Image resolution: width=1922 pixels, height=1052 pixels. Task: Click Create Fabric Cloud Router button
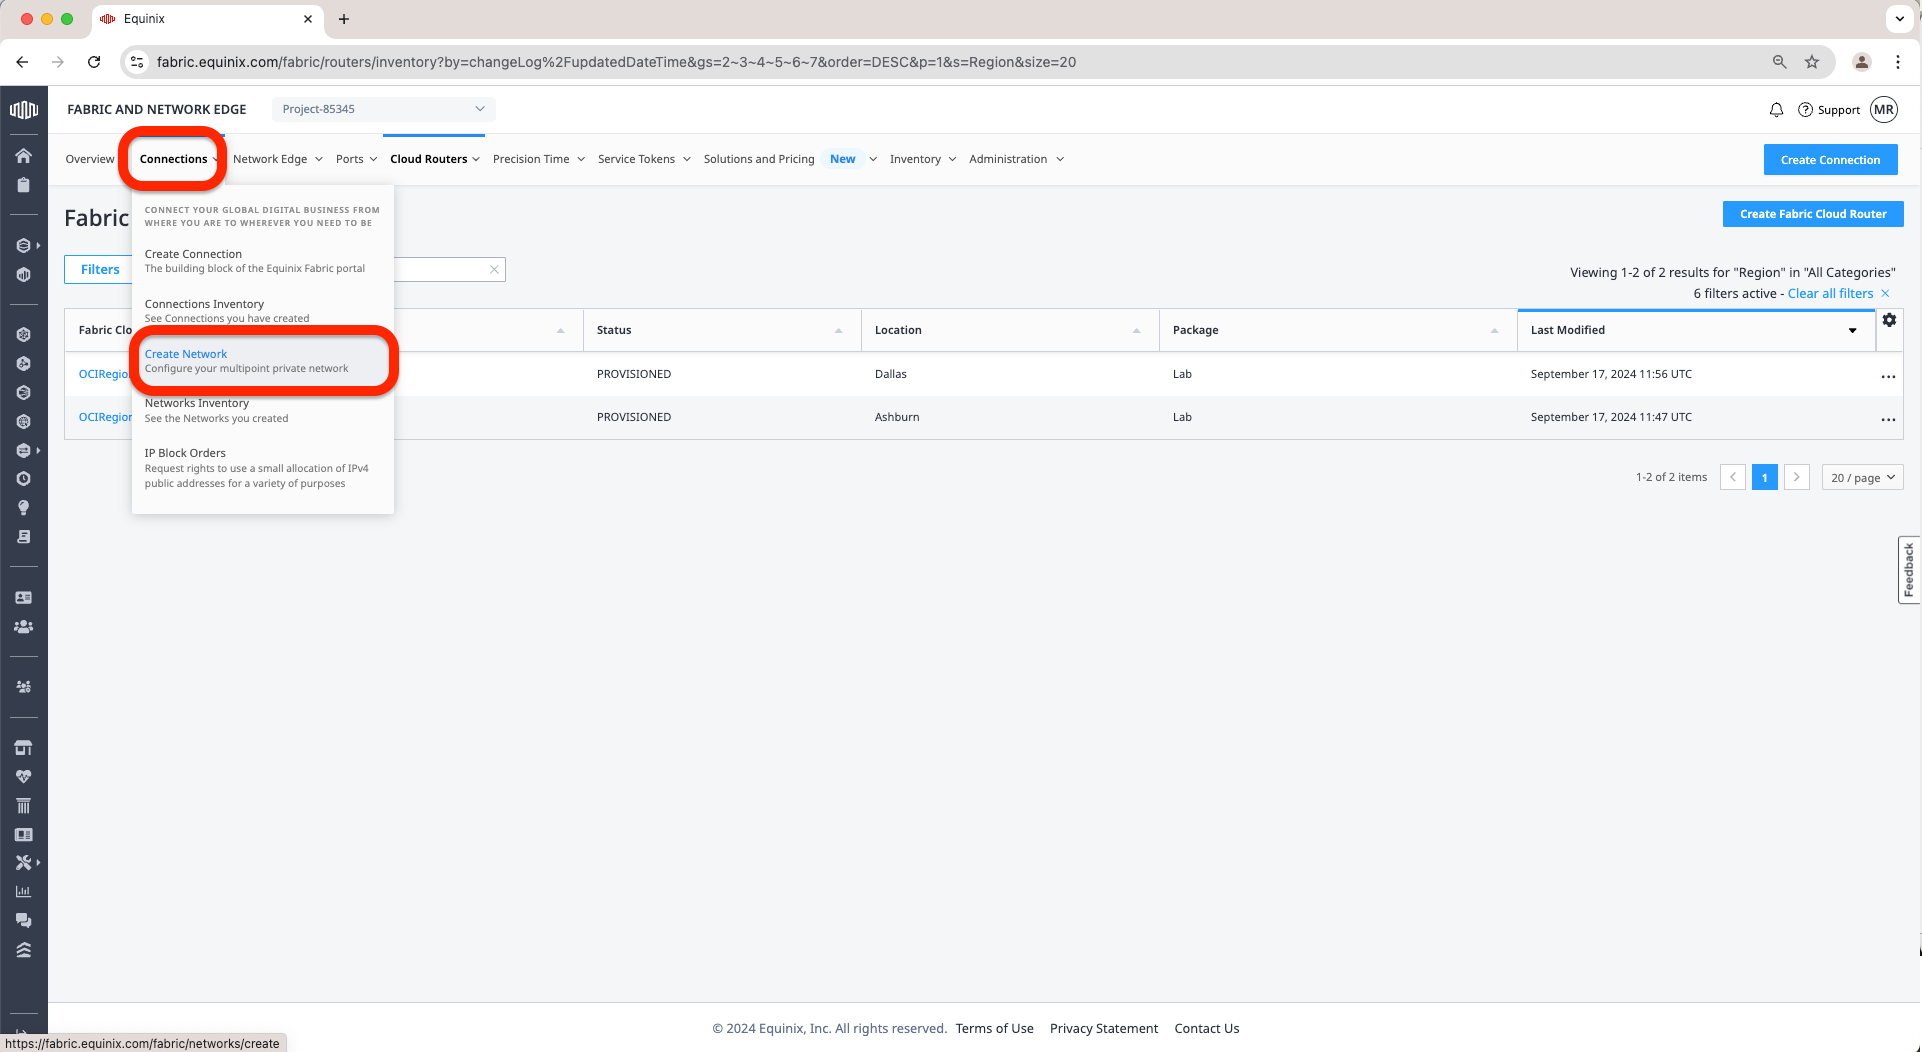coord(1812,214)
